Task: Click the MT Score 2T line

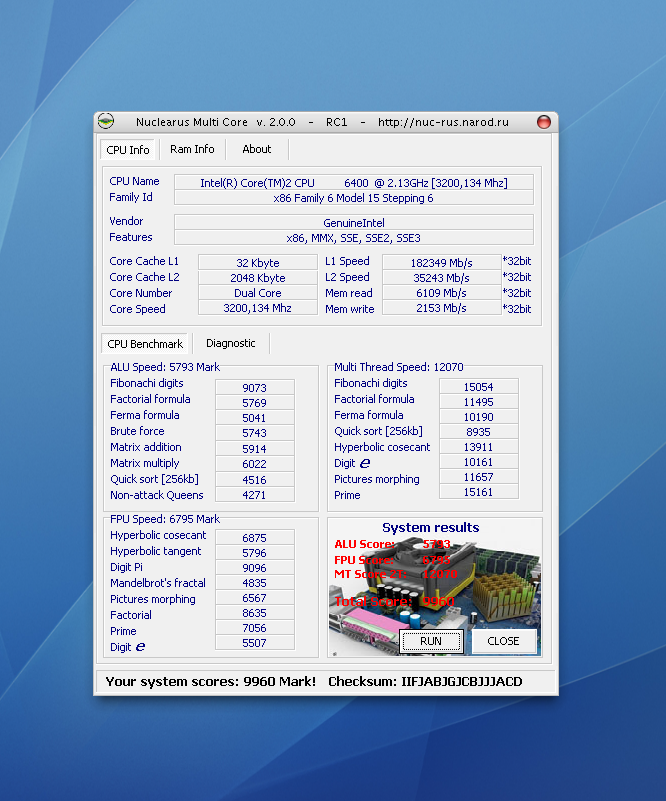Action: (x=396, y=574)
